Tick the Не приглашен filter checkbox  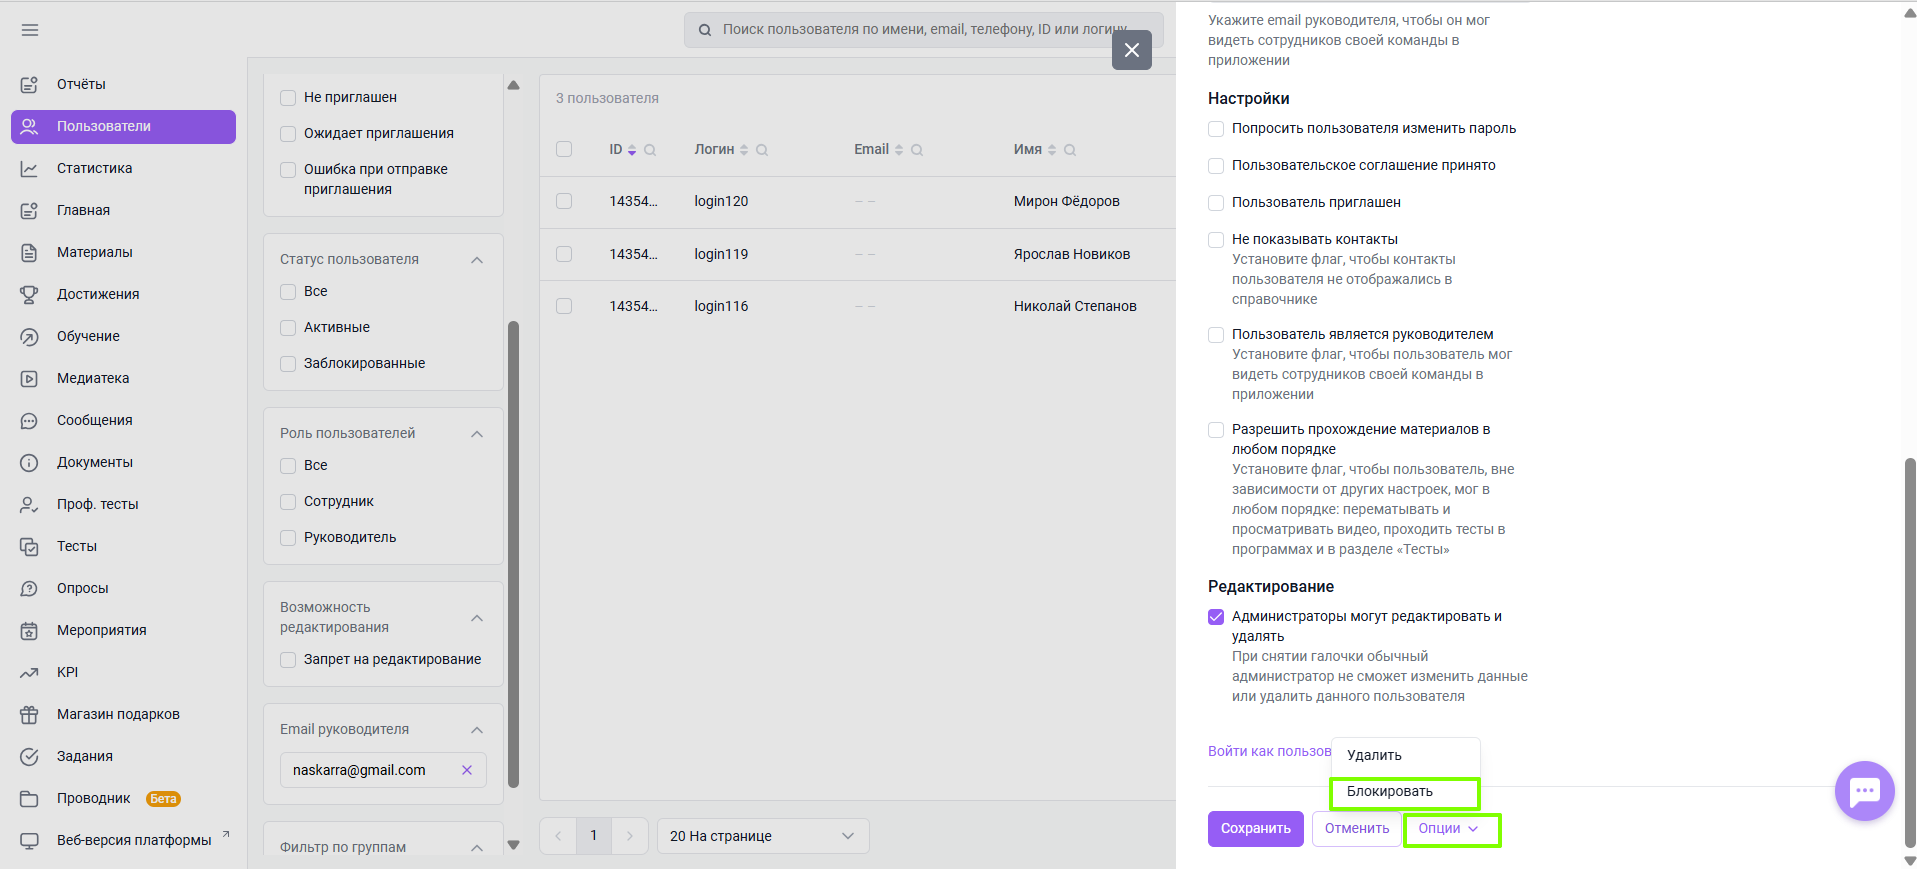tap(288, 98)
